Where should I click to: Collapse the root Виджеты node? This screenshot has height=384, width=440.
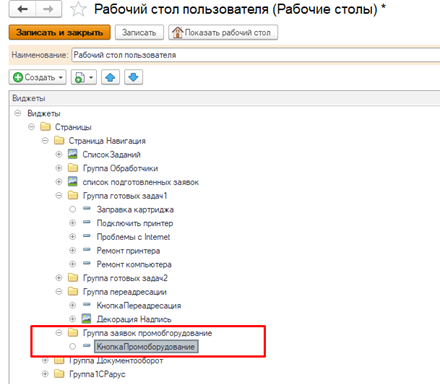click(18, 113)
